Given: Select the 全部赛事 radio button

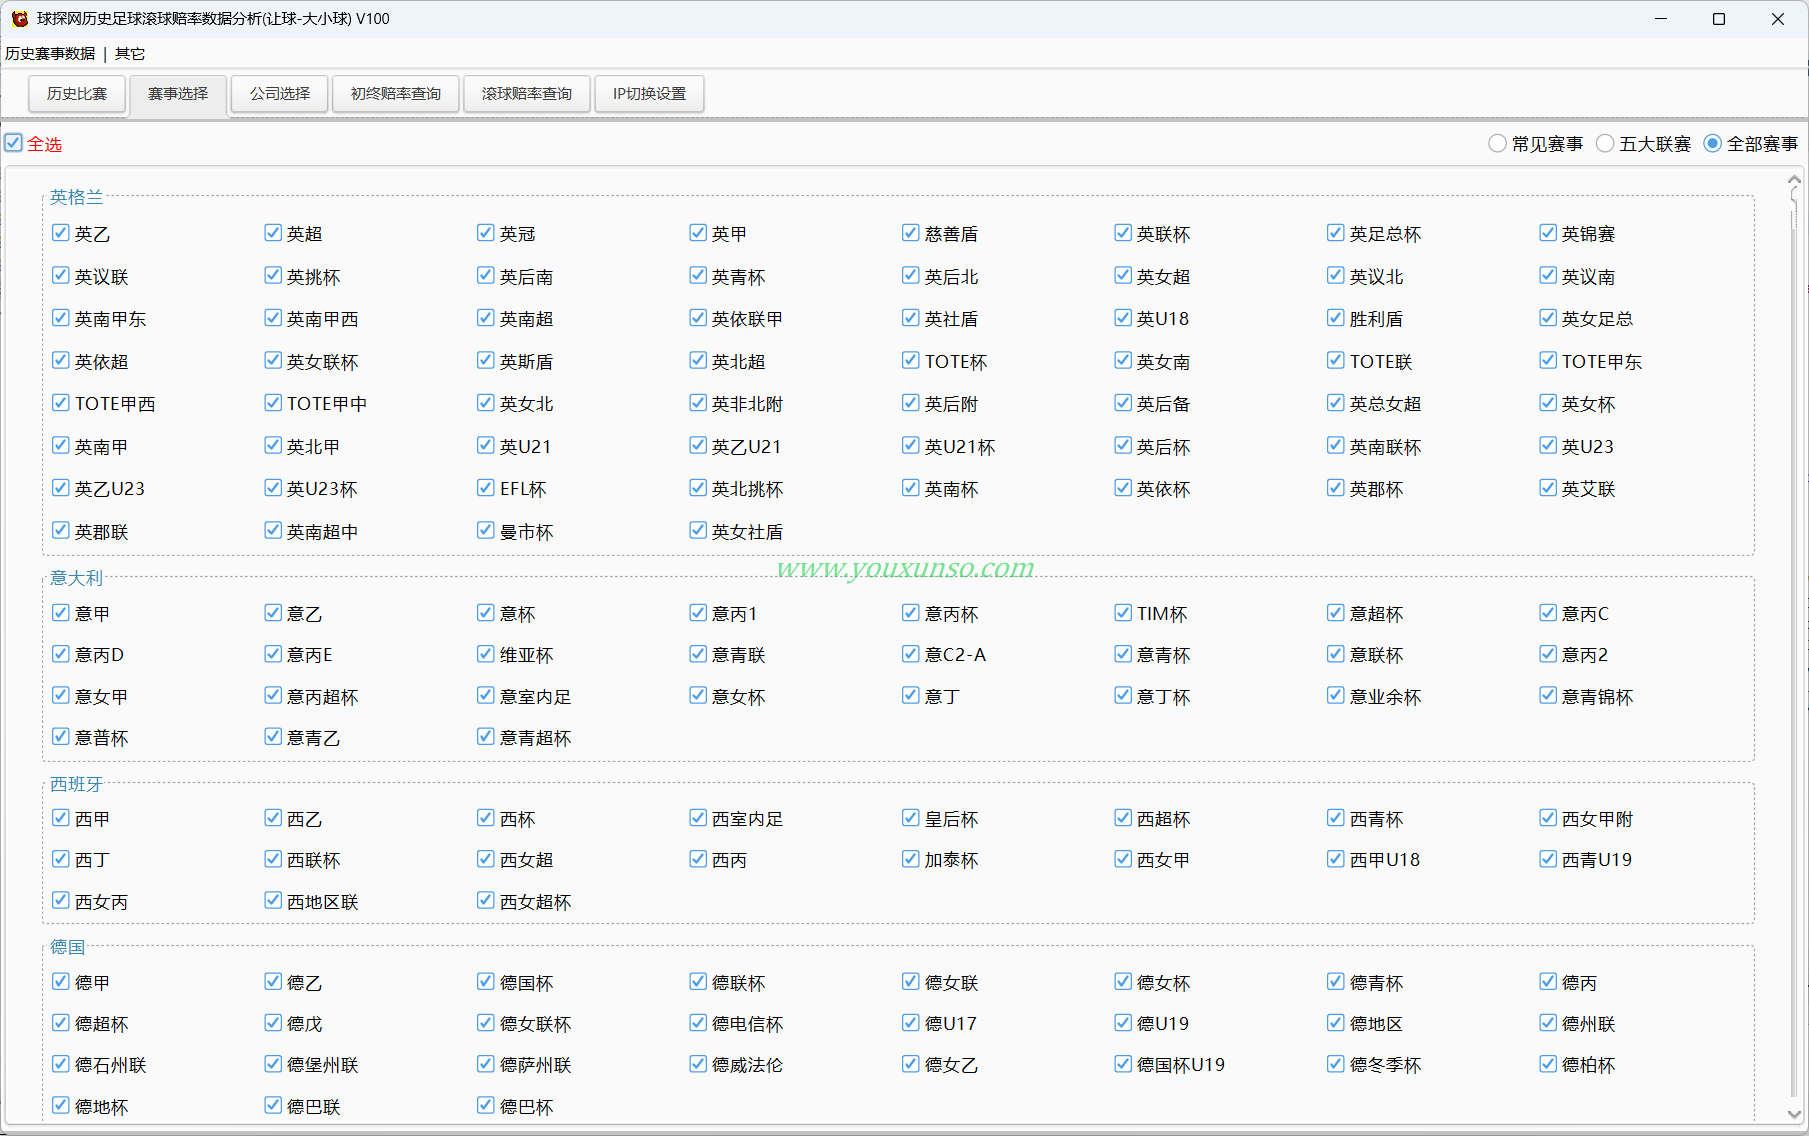Looking at the screenshot, I should coord(1713,144).
